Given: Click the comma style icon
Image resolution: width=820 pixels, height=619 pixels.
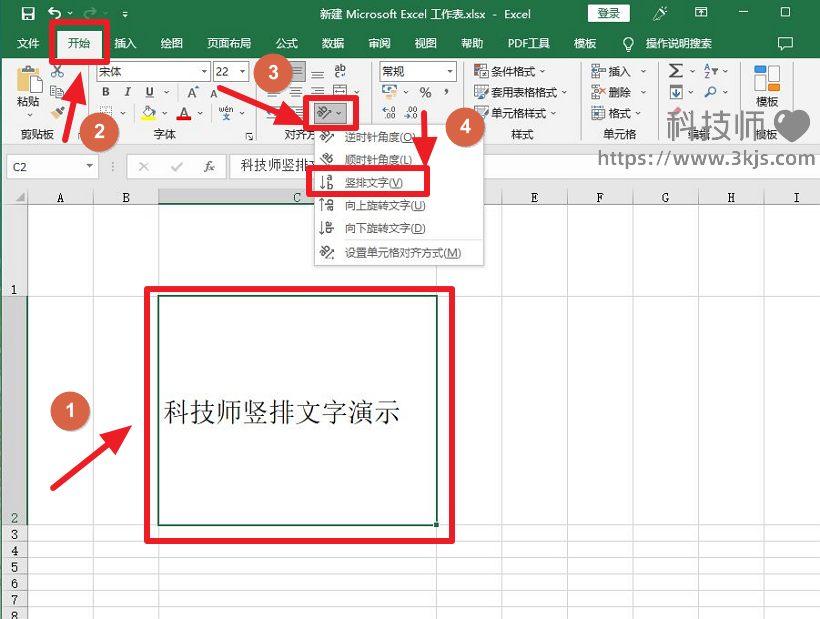Looking at the screenshot, I should pos(446,93).
